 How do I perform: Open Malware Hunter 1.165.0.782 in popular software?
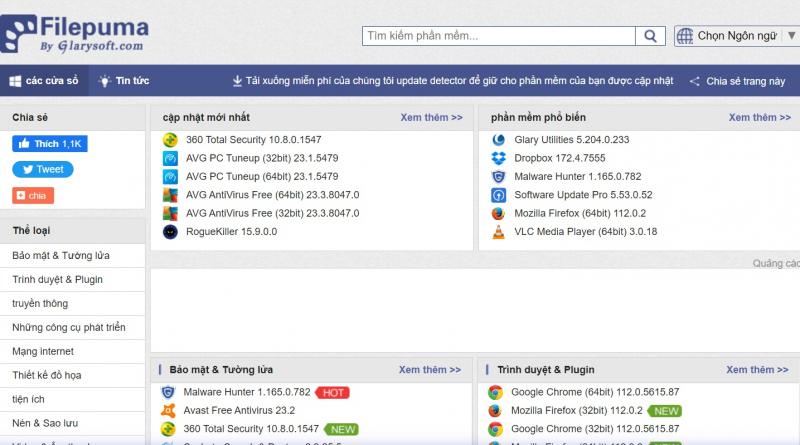click(578, 177)
